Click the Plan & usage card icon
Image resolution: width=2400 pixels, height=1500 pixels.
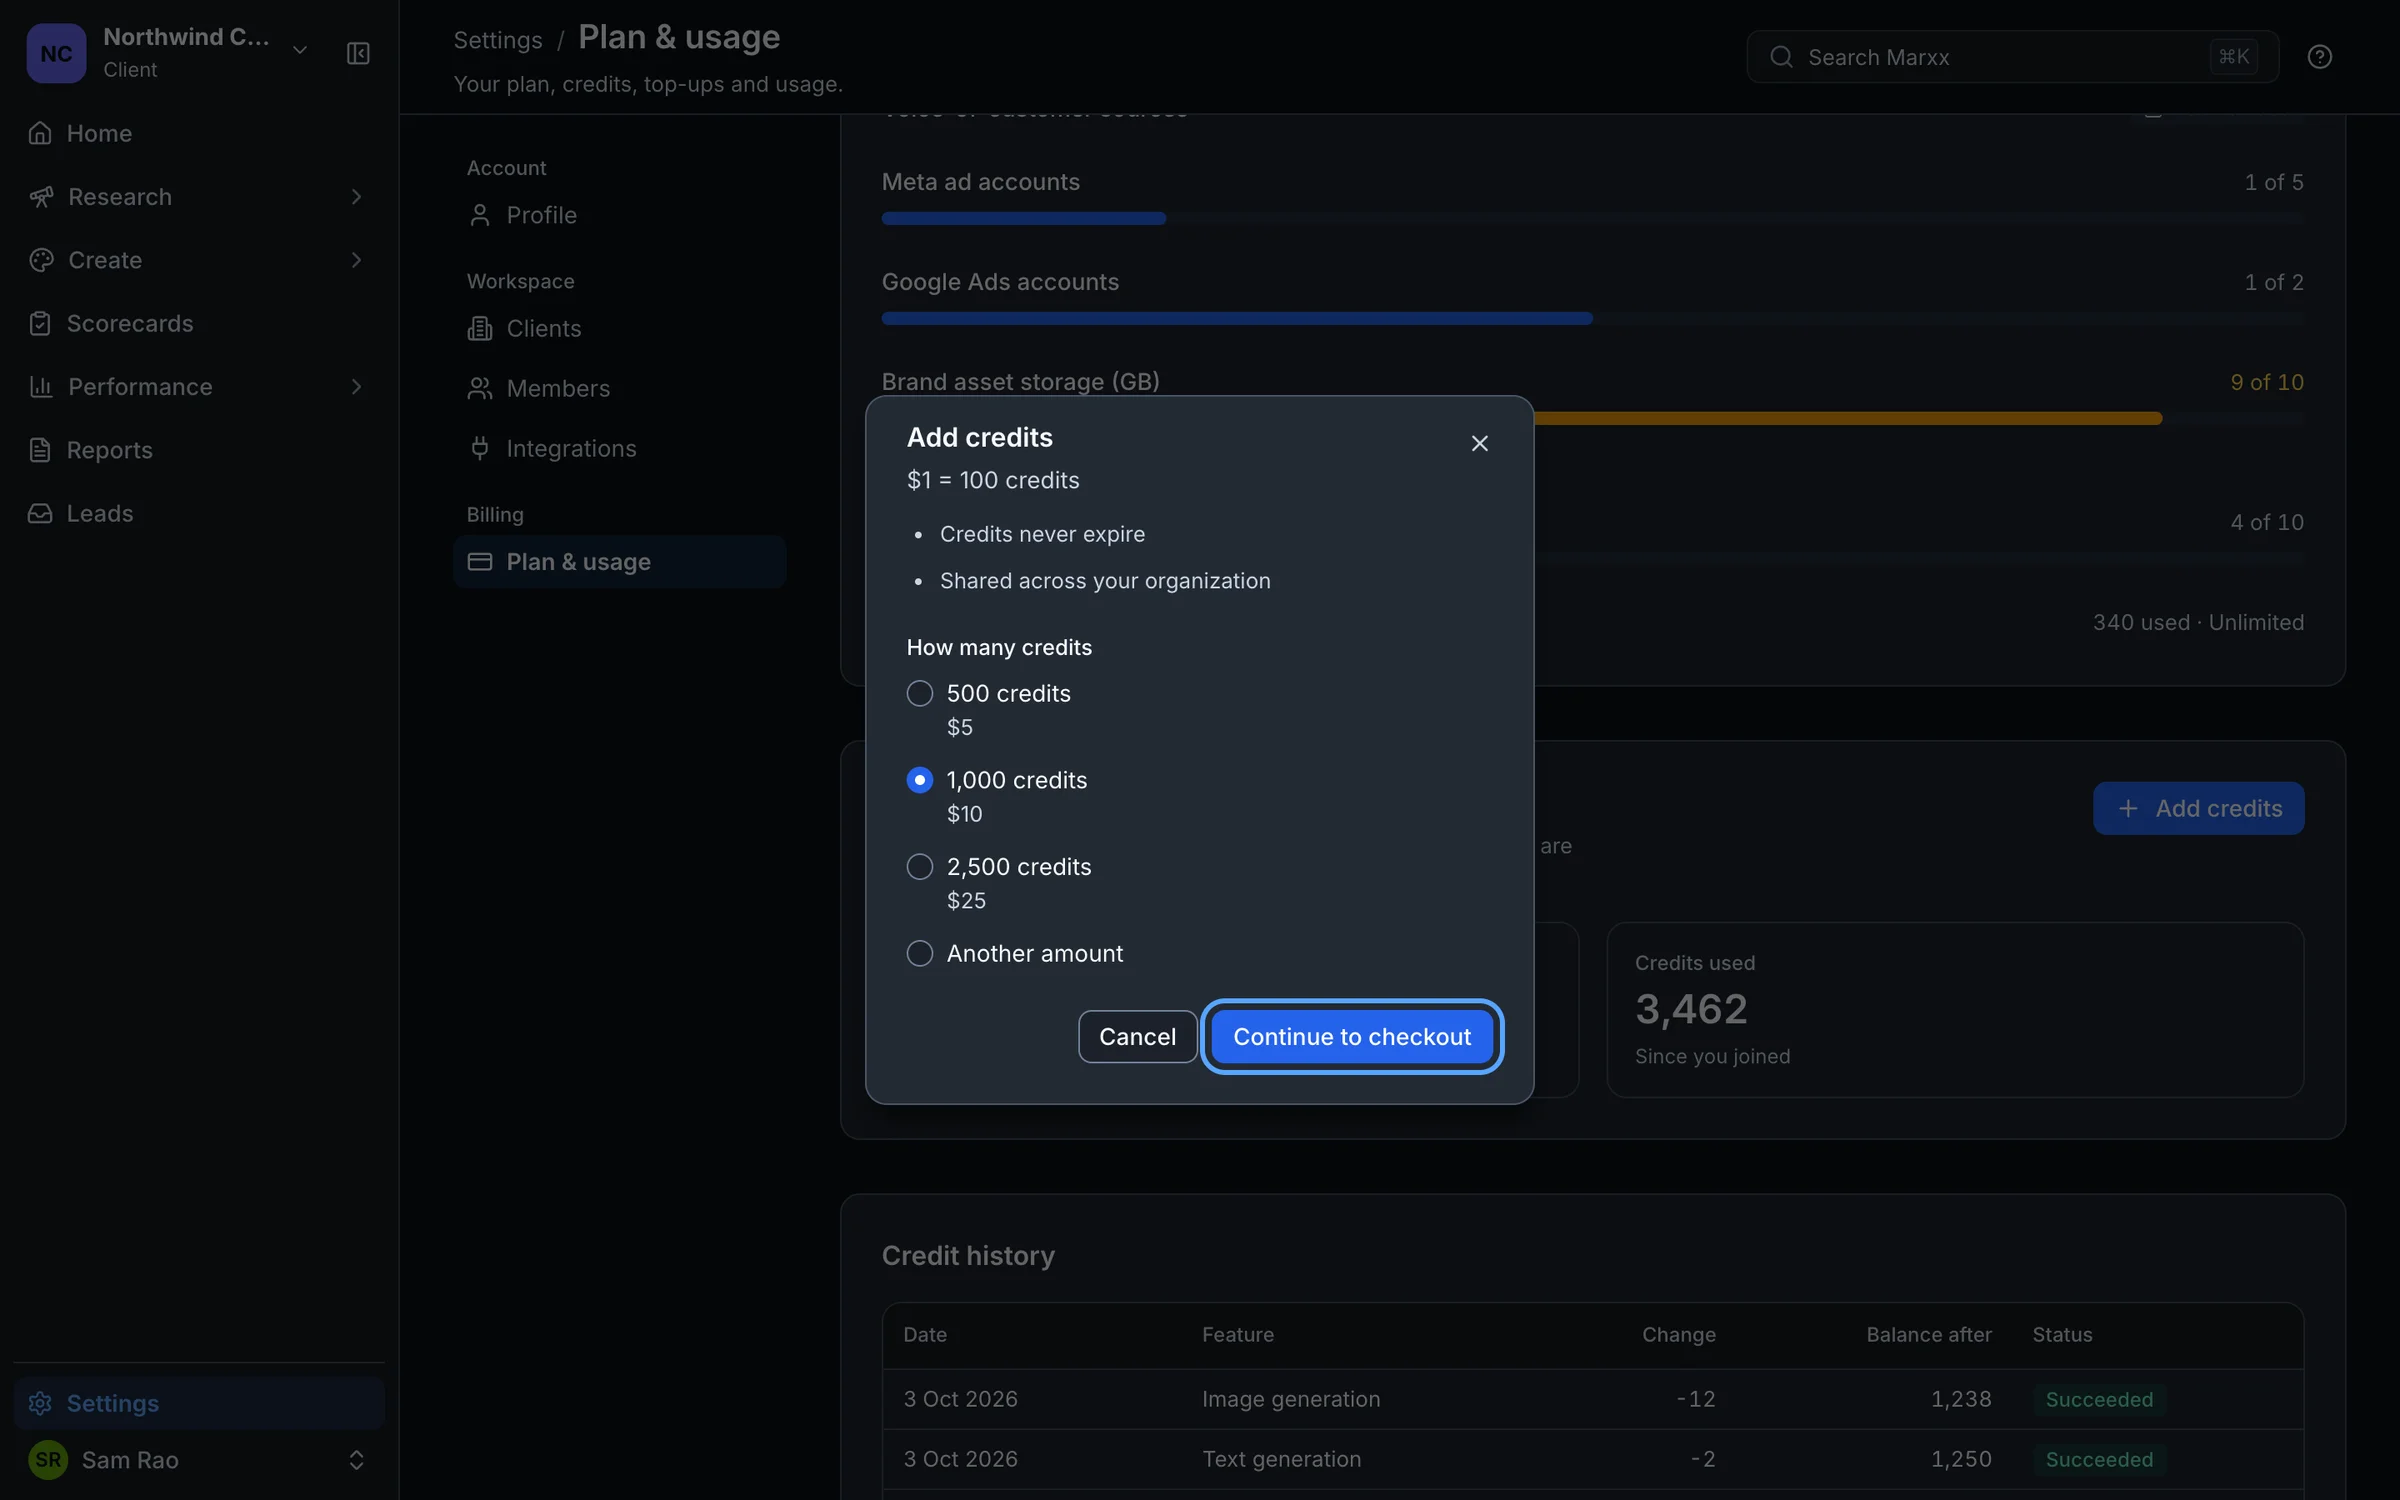tap(480, 562)
